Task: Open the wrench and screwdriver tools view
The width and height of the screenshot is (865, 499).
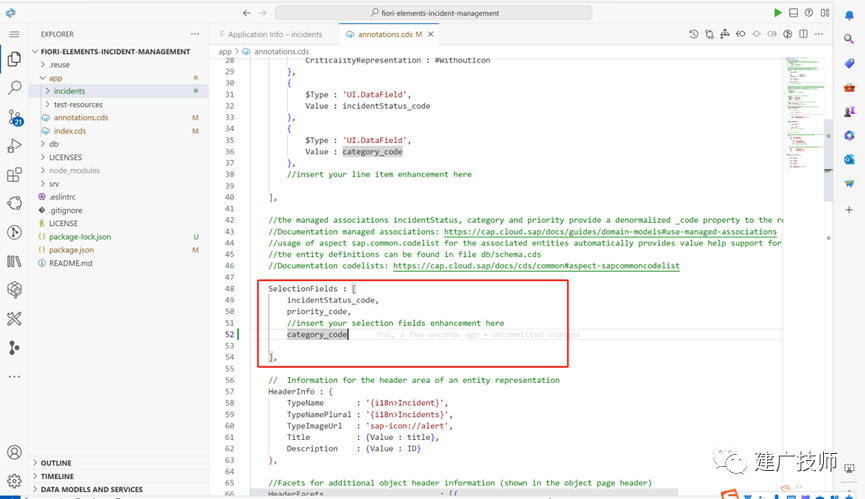Action: tap(14, 318)
